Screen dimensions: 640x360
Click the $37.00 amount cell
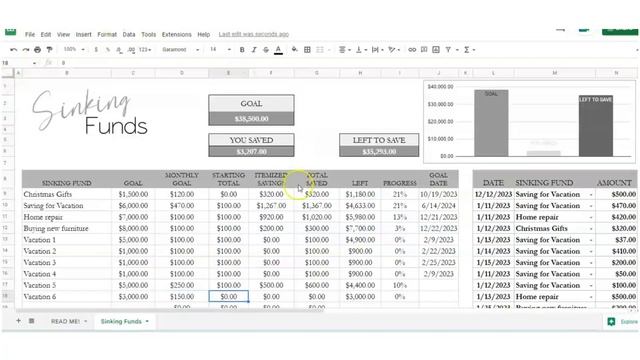pos(616,240)
